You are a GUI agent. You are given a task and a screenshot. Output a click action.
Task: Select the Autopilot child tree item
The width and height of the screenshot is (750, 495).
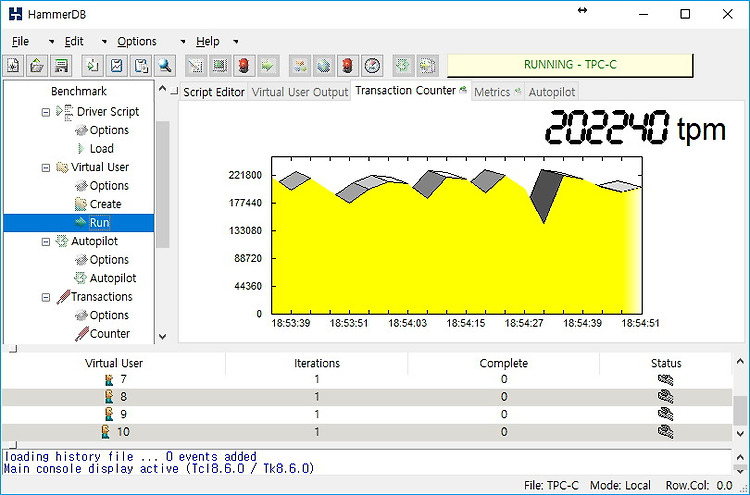click(x=113, y=278)
